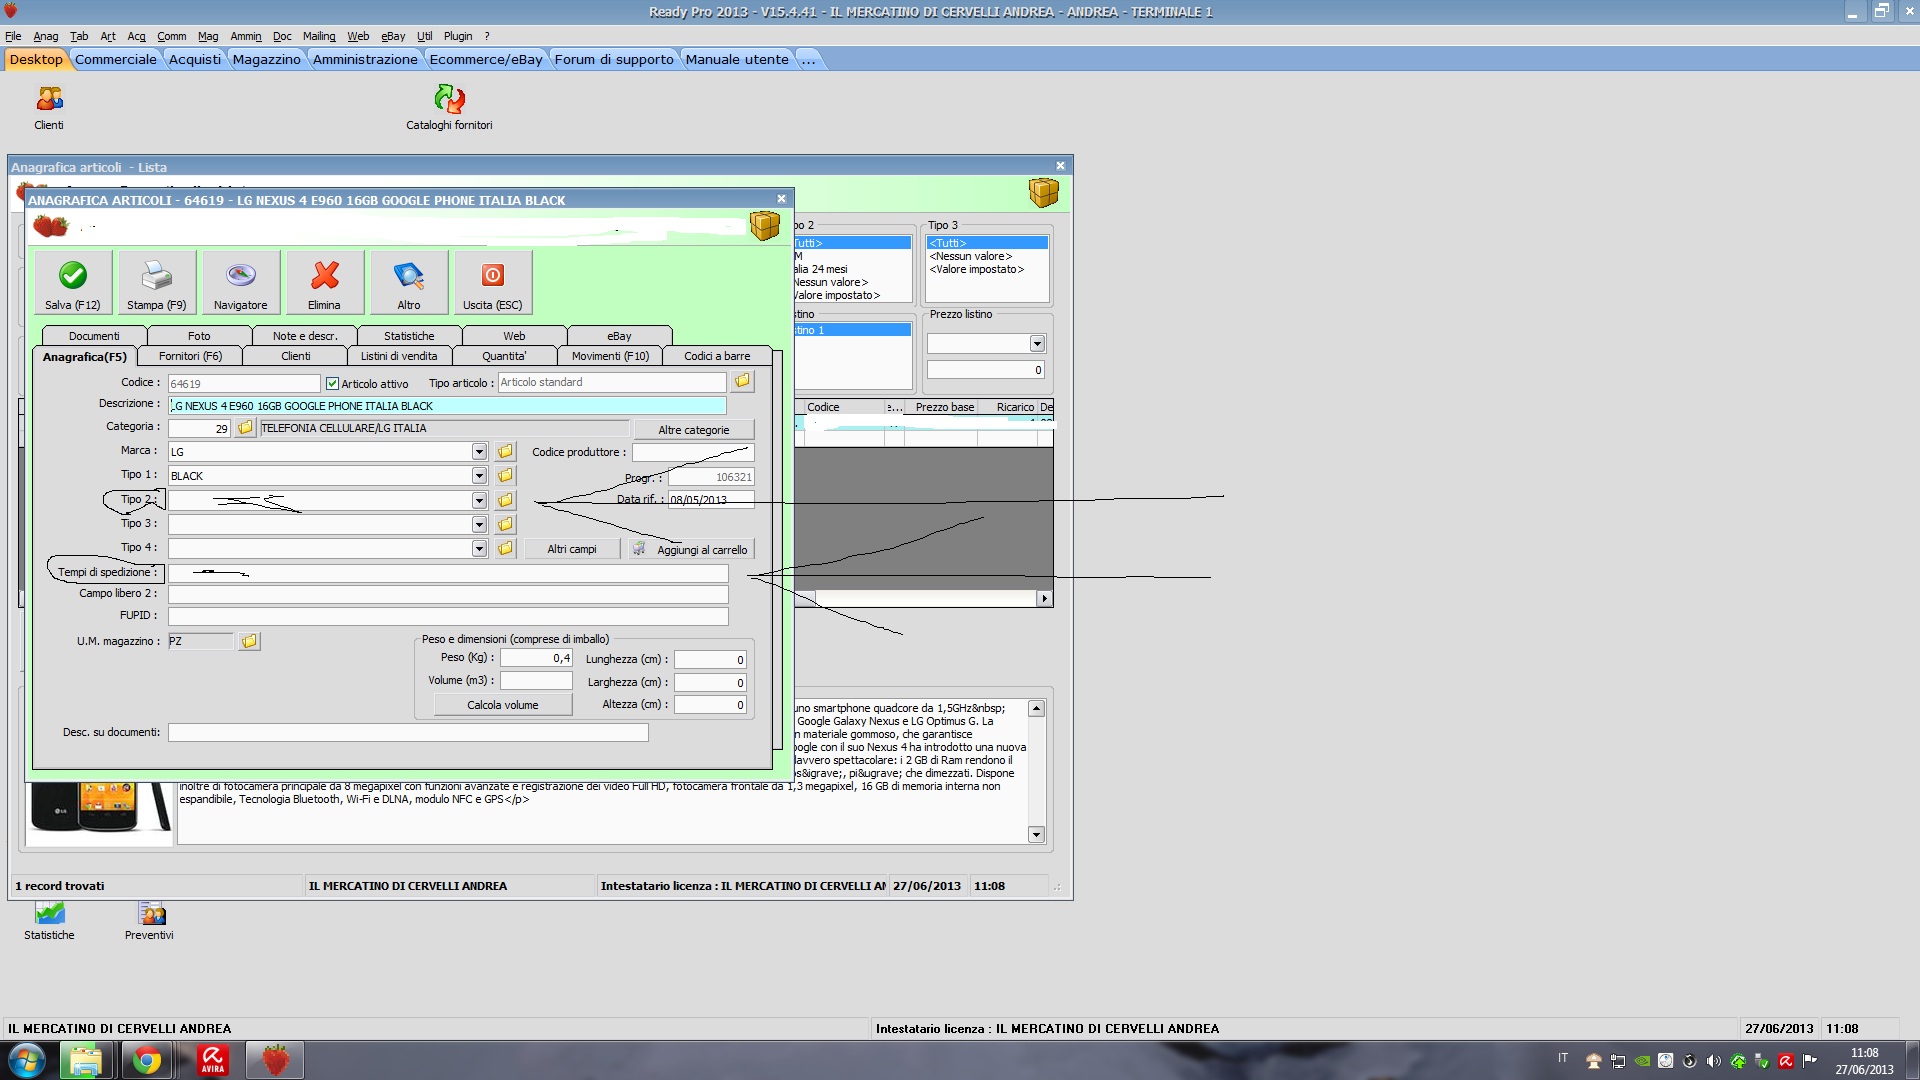Click Peso (Kg) input field
This screenshot has height=1080, width=1920.
(536, 658)
